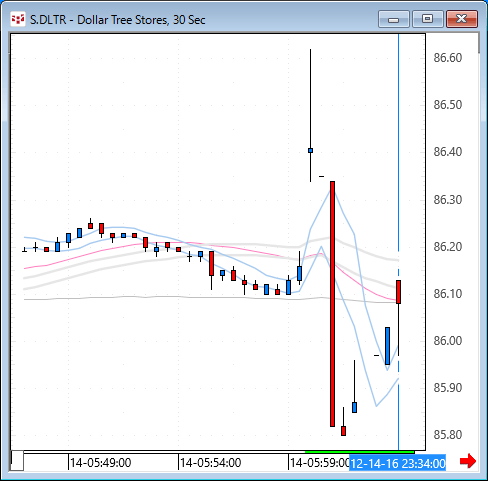Click the 86.50 price scale label

point(448,105)
